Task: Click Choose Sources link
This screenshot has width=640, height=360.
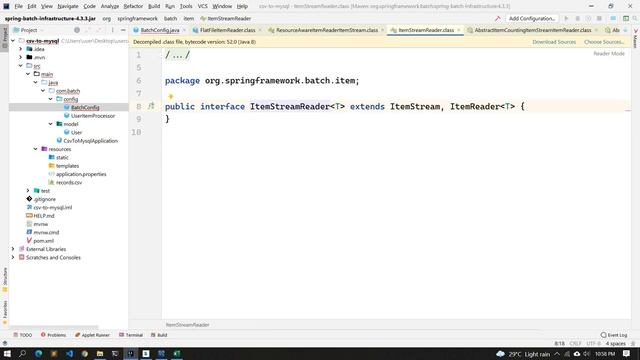Action: click(x=604, y=42)
